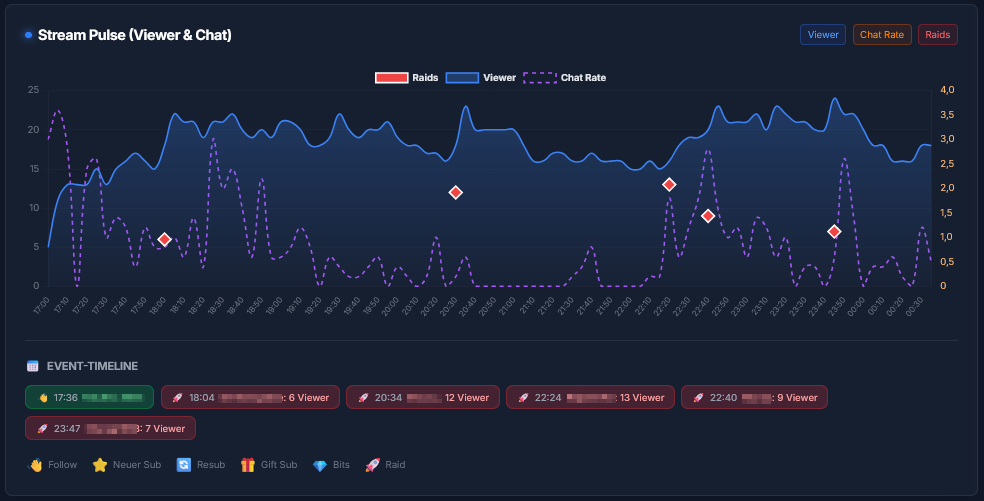Select the 17:36 follow event chip
The width and height of the screenshot is (984, 501).
coord(90,397)
